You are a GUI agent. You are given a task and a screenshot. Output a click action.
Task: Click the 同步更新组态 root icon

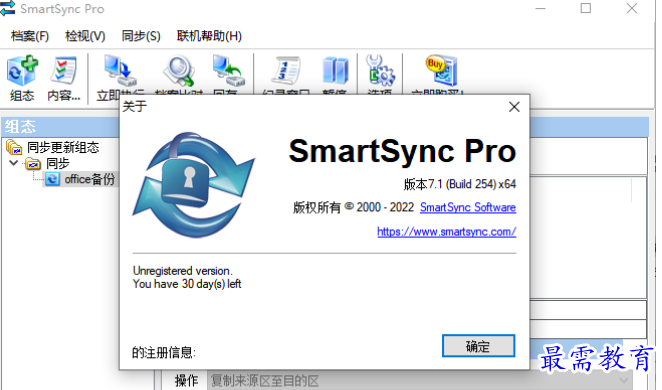(14, 147)
